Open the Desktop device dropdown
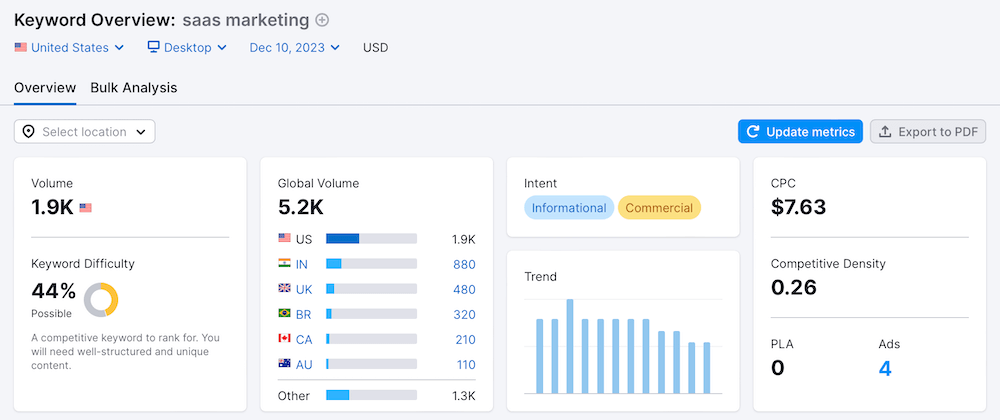 [x=187, y=47]
